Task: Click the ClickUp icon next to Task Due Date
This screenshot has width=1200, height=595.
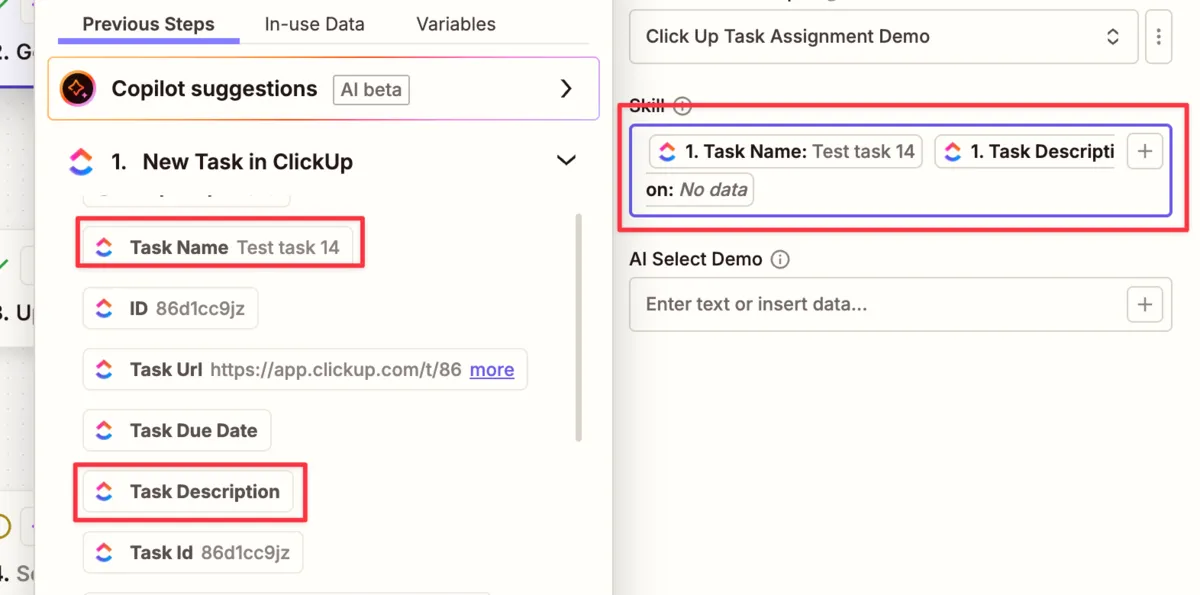Action: pos(105,430)
